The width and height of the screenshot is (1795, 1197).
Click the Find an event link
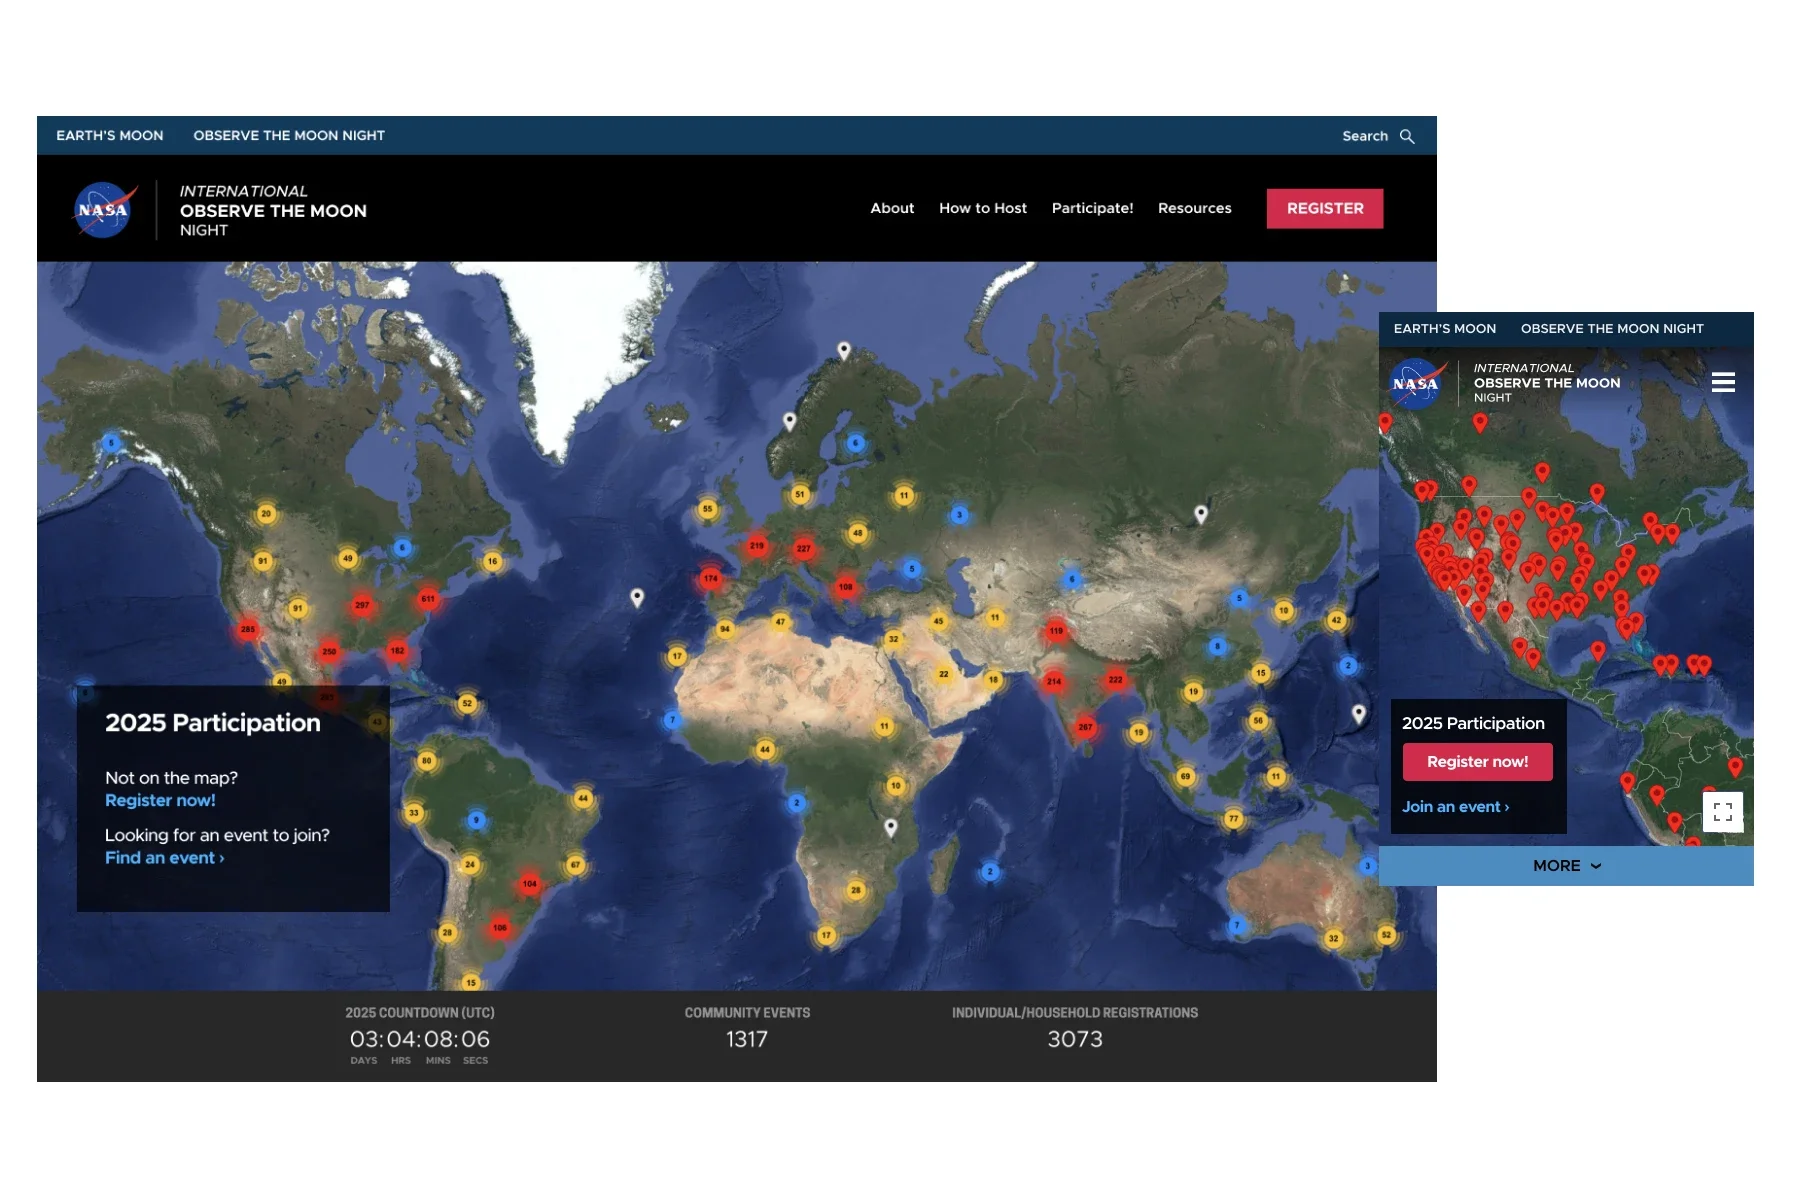tap(159, 857)
